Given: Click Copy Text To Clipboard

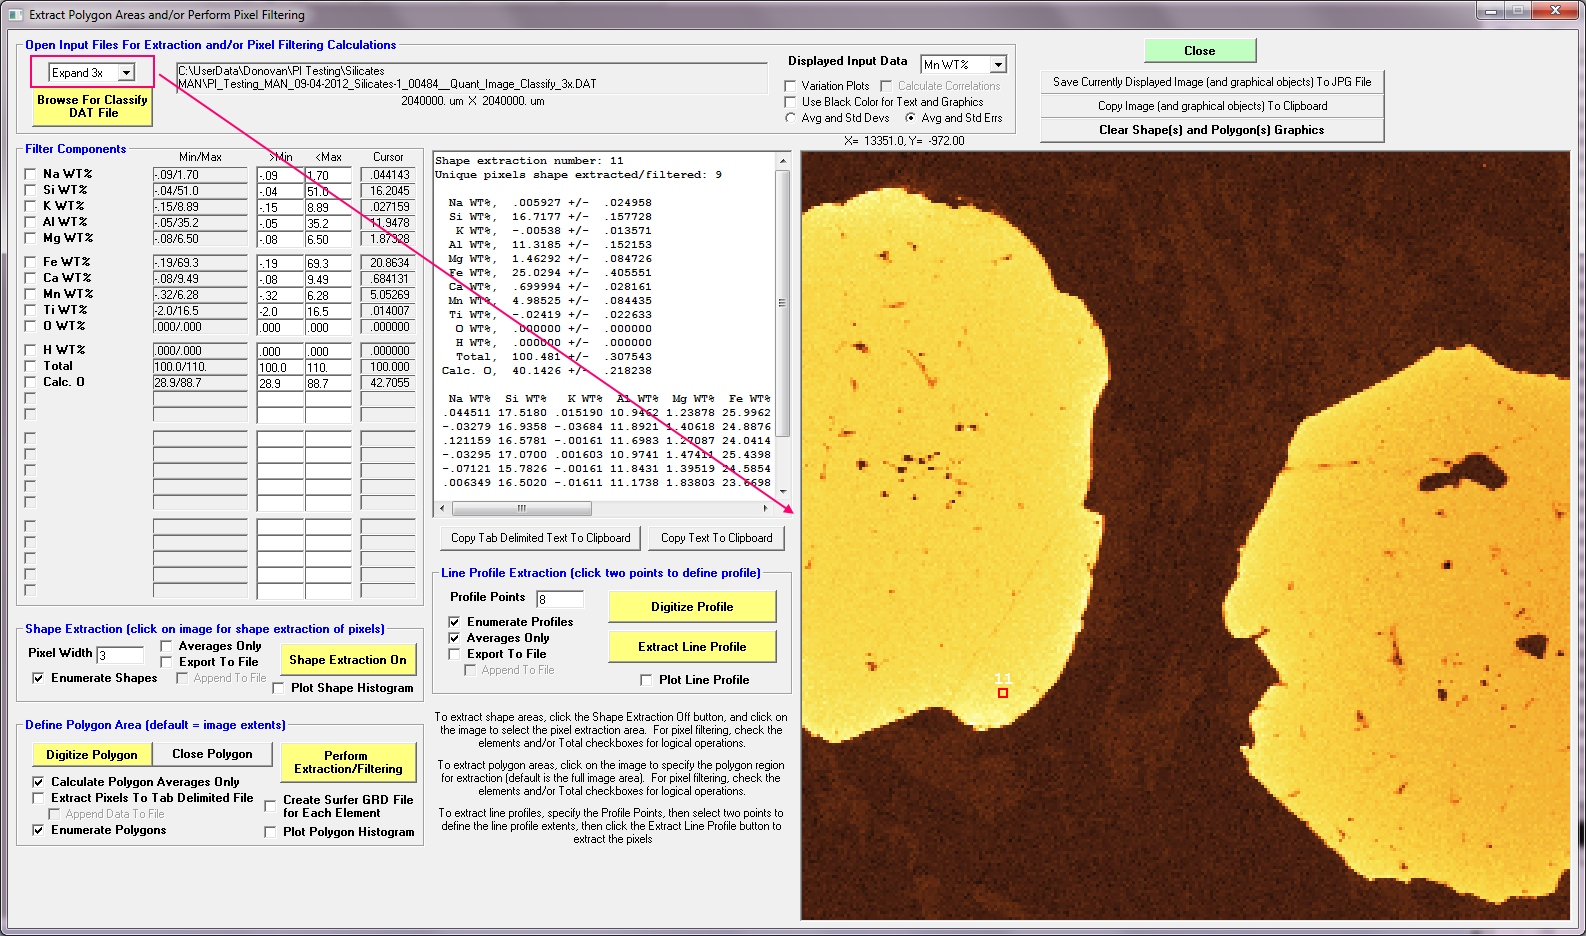Looking at the screenshot, I should (x=716, y=538).
